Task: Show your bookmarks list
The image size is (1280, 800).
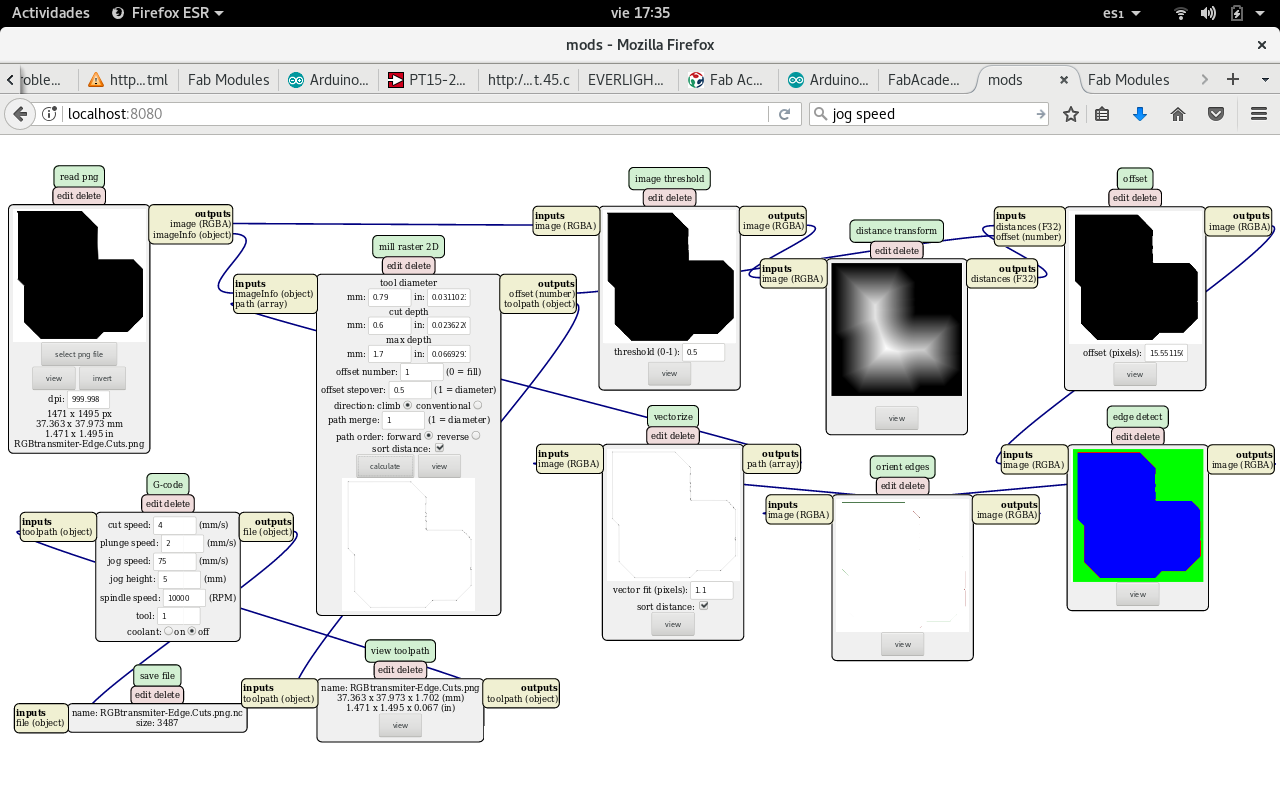Action: pyautogui.click(x=1102, y=114)
